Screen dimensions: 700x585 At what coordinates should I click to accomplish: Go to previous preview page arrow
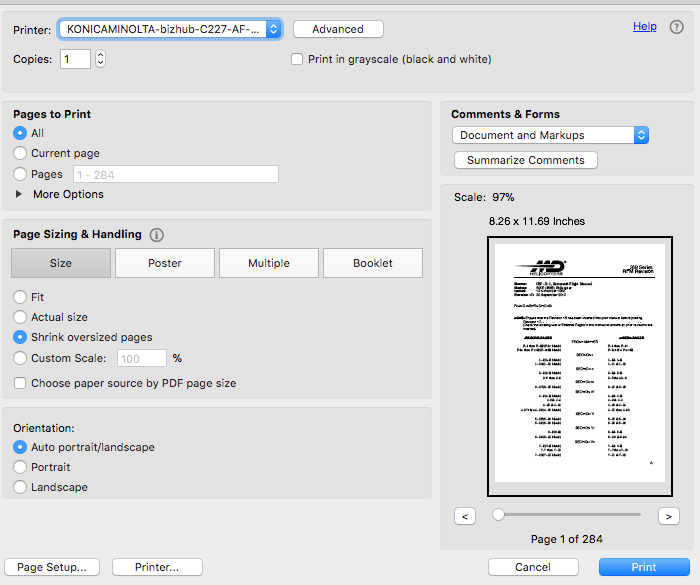(465, 516)
